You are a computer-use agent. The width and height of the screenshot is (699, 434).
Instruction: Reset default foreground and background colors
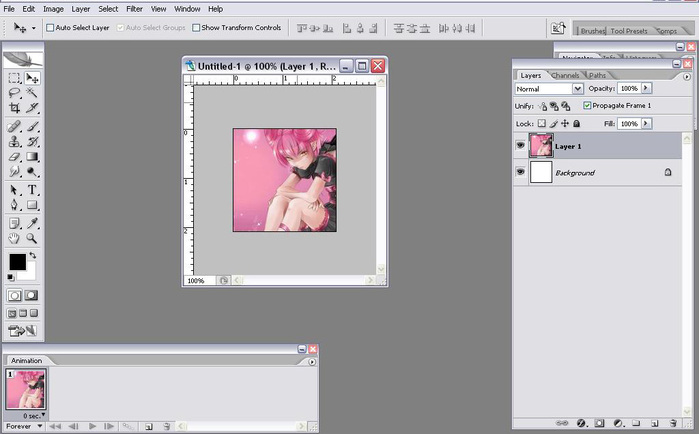coord(11,278)
